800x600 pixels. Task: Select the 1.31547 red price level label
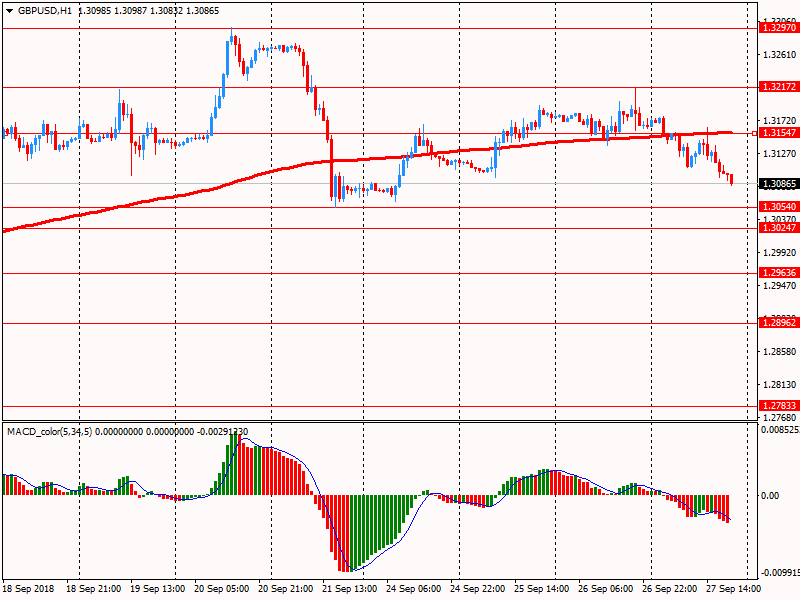pyautogui.click(x=779, y=133)
